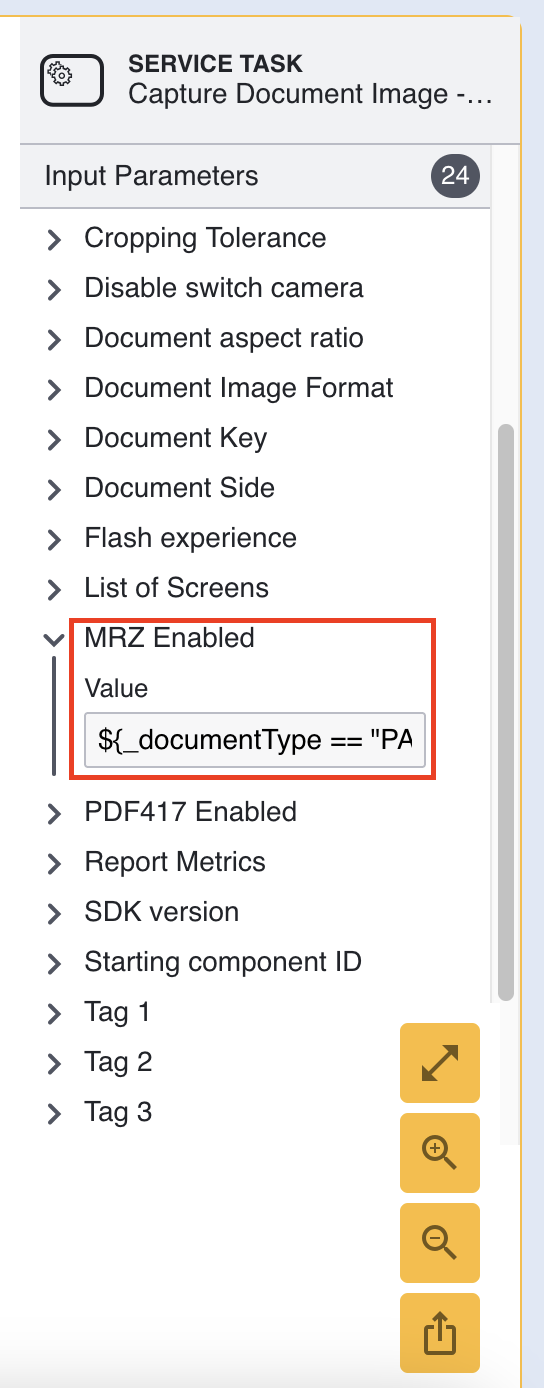Select the Document Key item
Screen dimensions: 544x1388
point(176,438)
